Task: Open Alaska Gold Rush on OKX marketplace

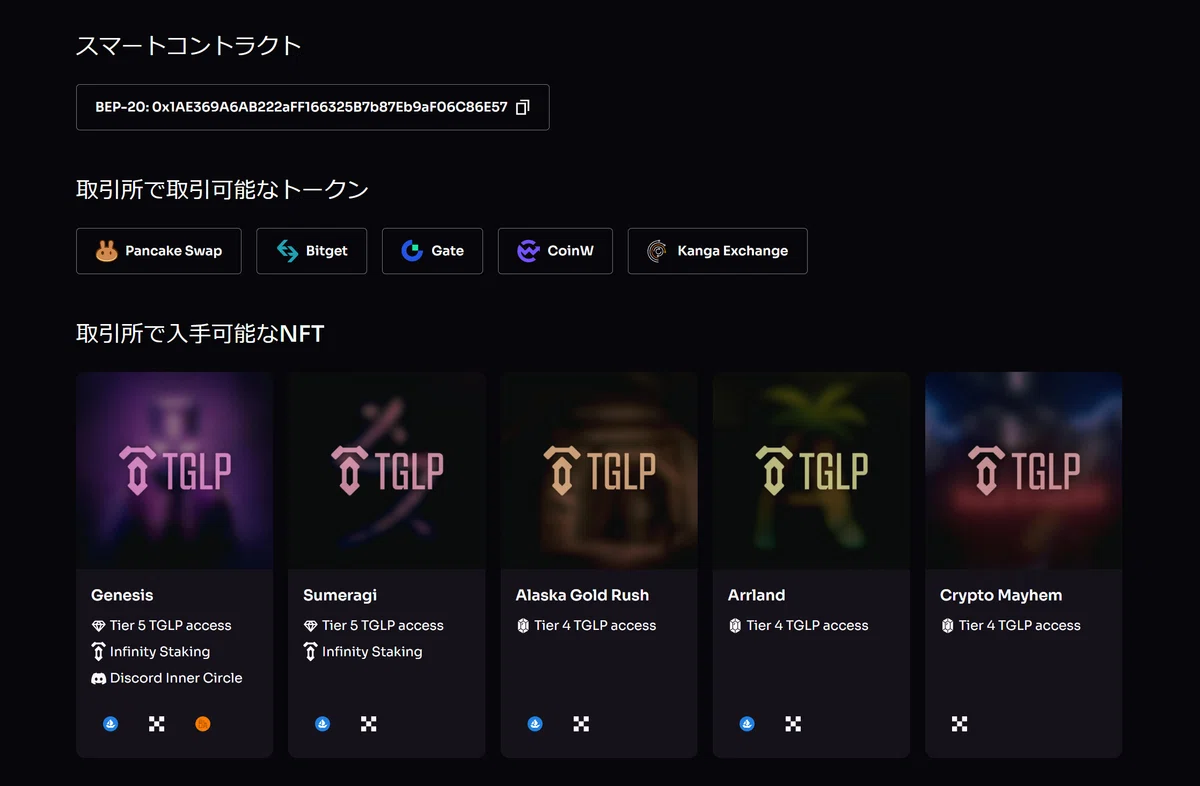Action: pyautogui.click(x=581, y=724)
